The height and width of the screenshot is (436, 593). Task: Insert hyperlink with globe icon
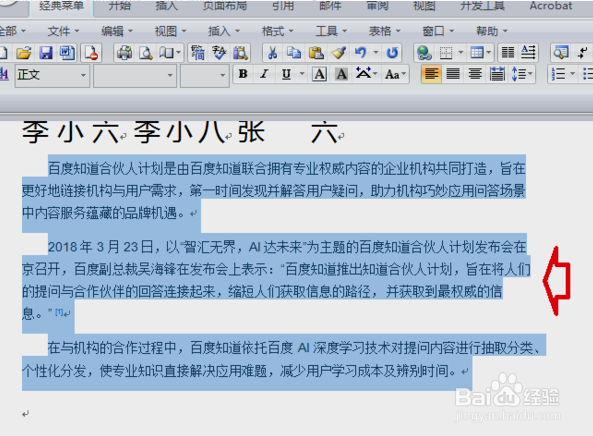coord(424,53)
